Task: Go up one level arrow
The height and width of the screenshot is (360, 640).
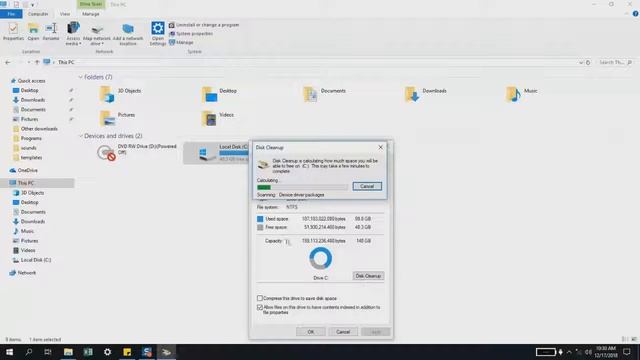Action: 37,62
